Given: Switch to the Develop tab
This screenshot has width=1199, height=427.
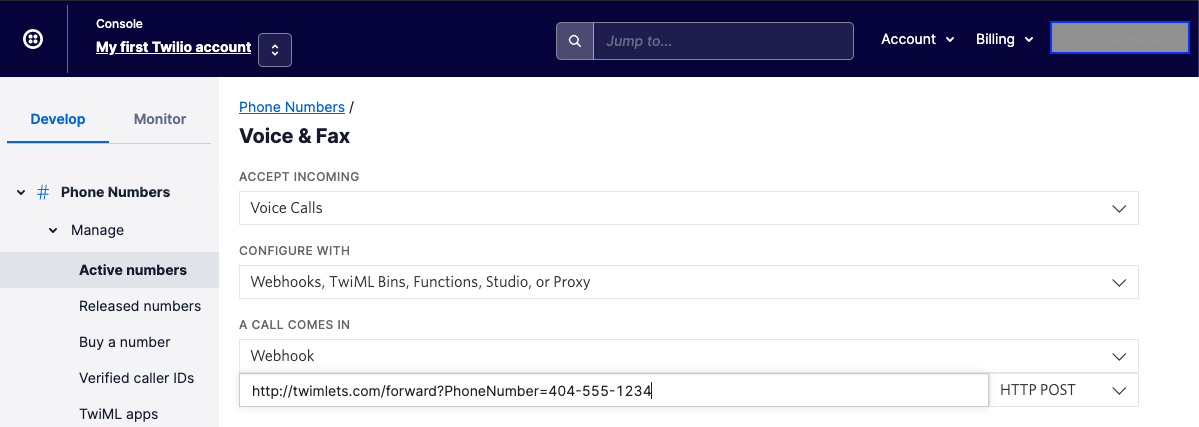Looking at the screenshot, I should coord(58,119).
